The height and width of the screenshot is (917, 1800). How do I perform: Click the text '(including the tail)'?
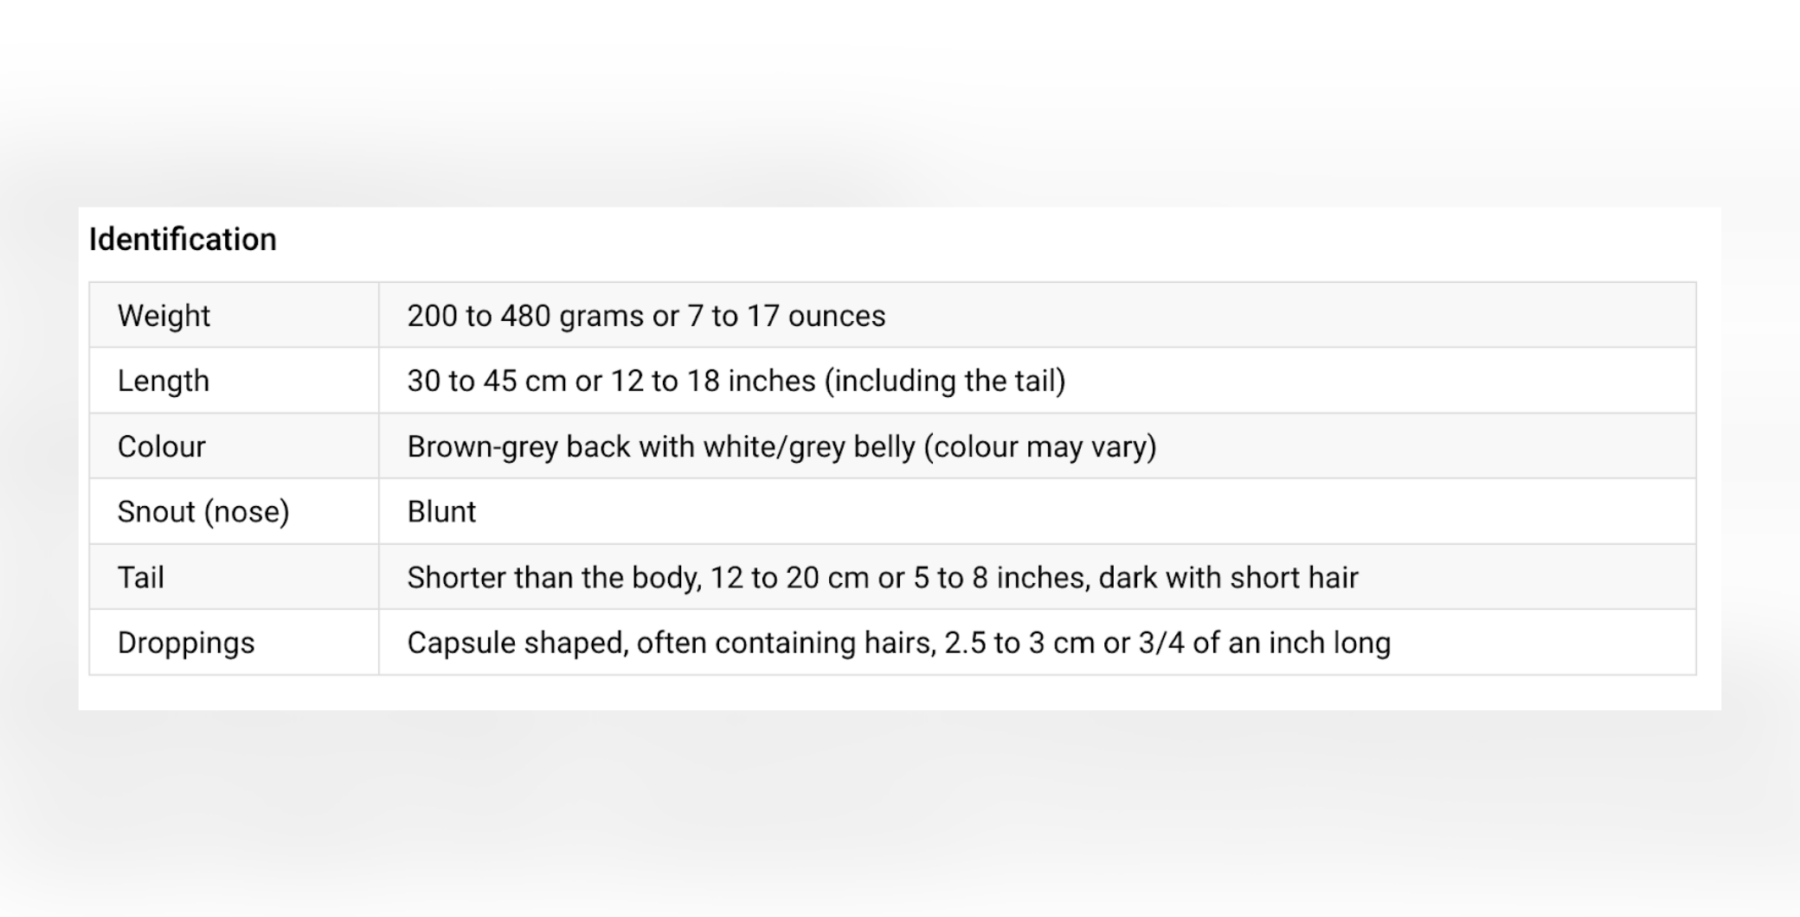pos(945,381)
